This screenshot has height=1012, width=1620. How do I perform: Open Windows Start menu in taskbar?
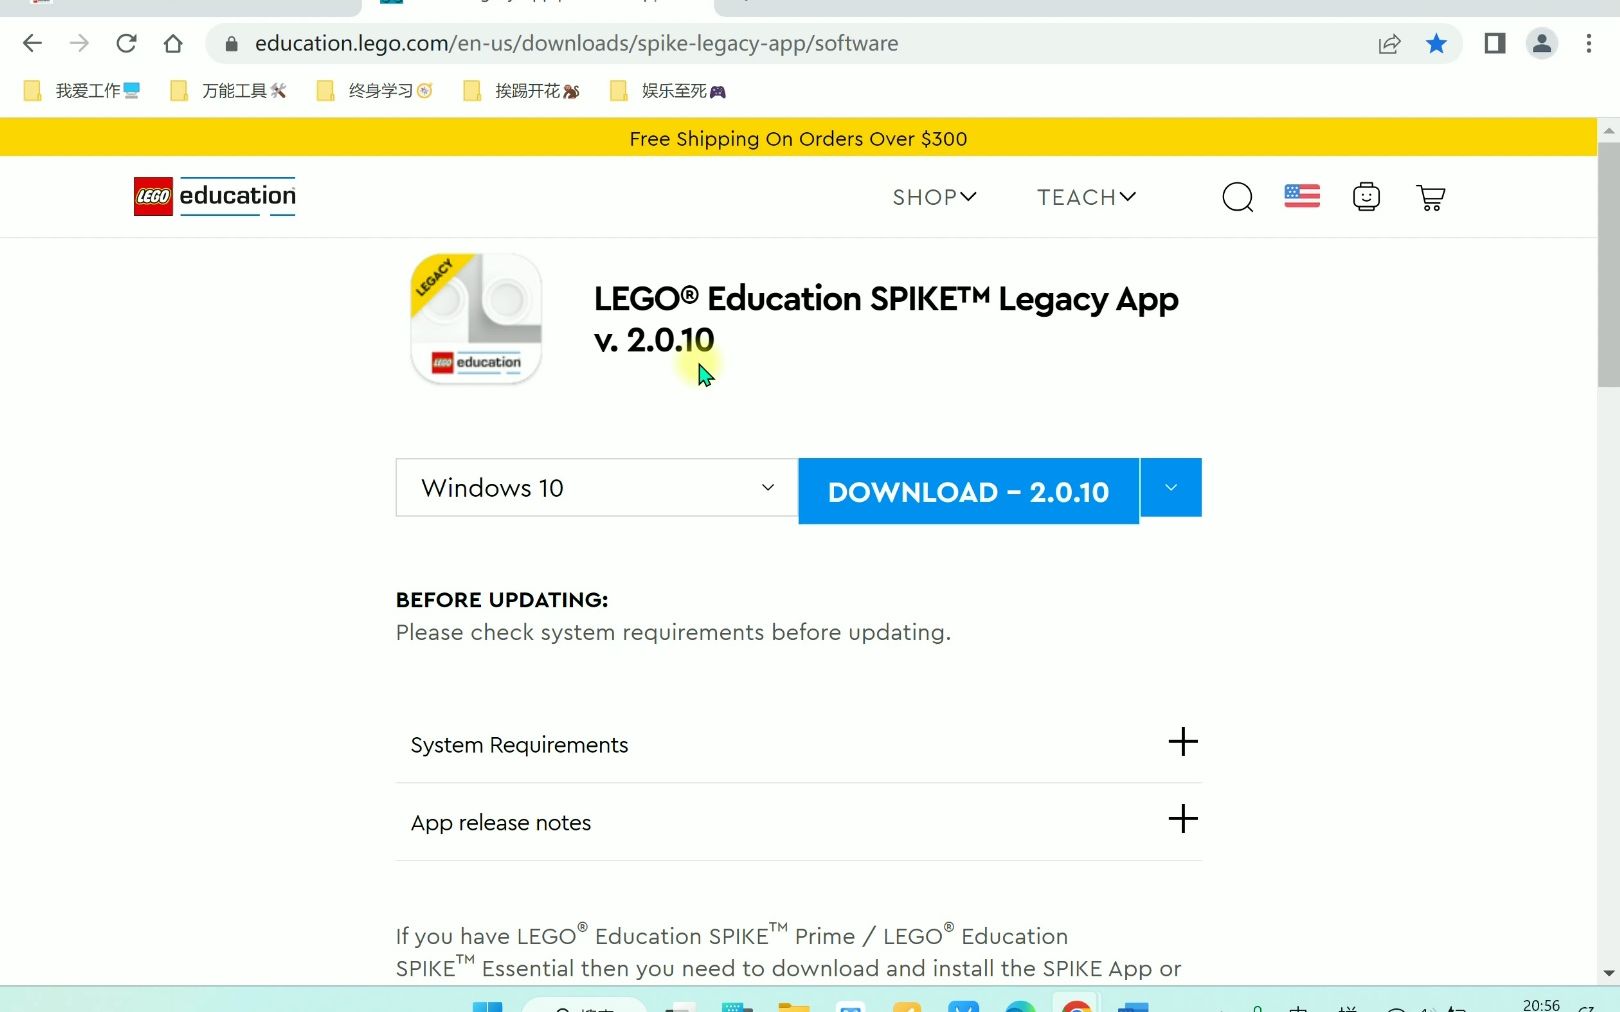[487, 1006]
